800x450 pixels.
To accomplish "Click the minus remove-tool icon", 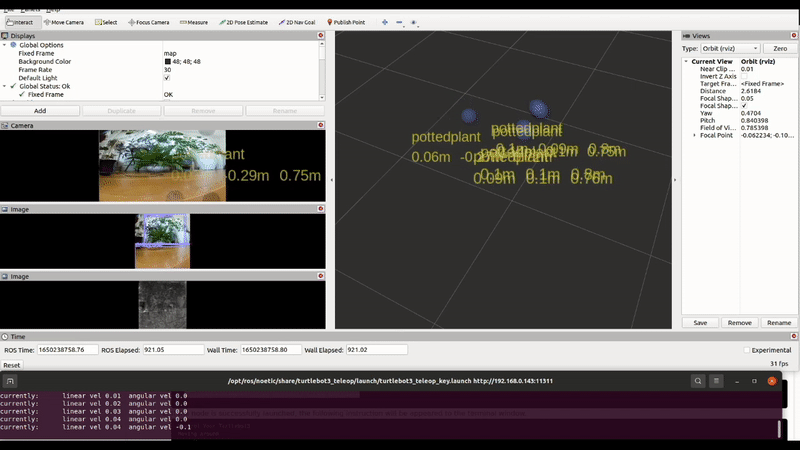I will [x=399, y=22].
